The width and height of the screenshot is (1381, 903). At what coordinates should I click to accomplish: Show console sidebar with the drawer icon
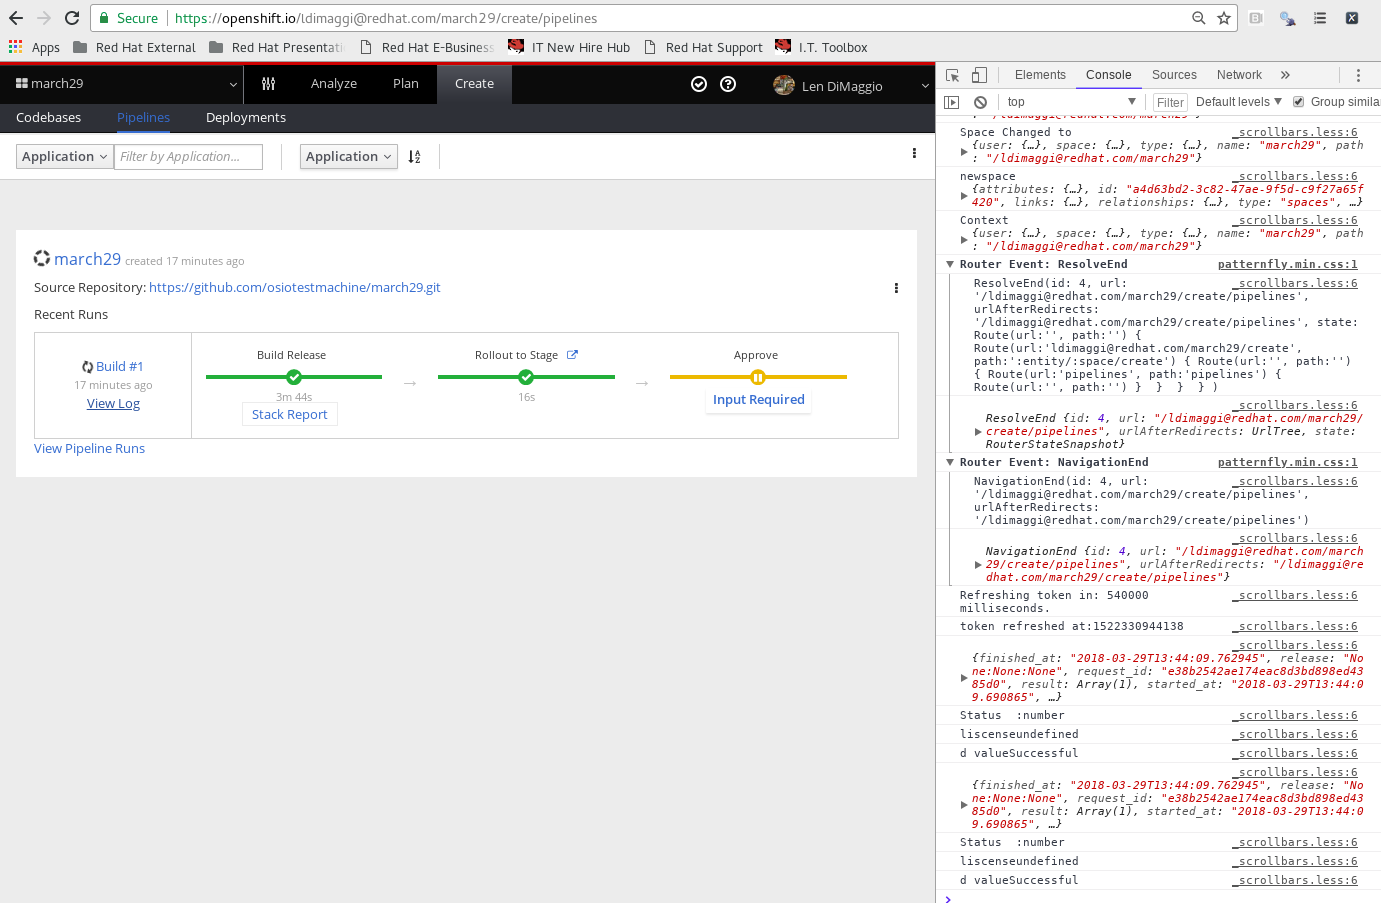coord(951,101)
